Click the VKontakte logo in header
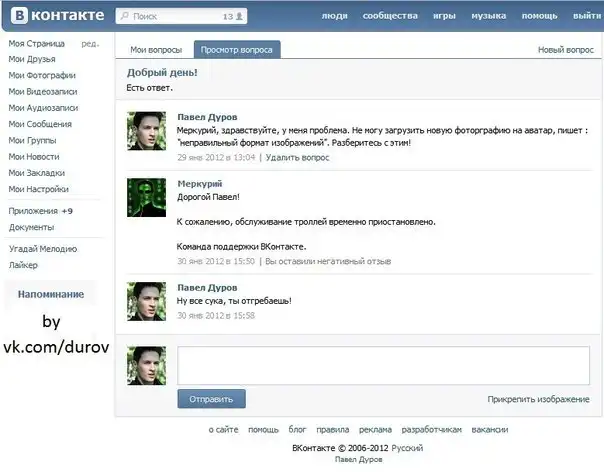Screen dimensions: 604x472 (x=56, y=16)
